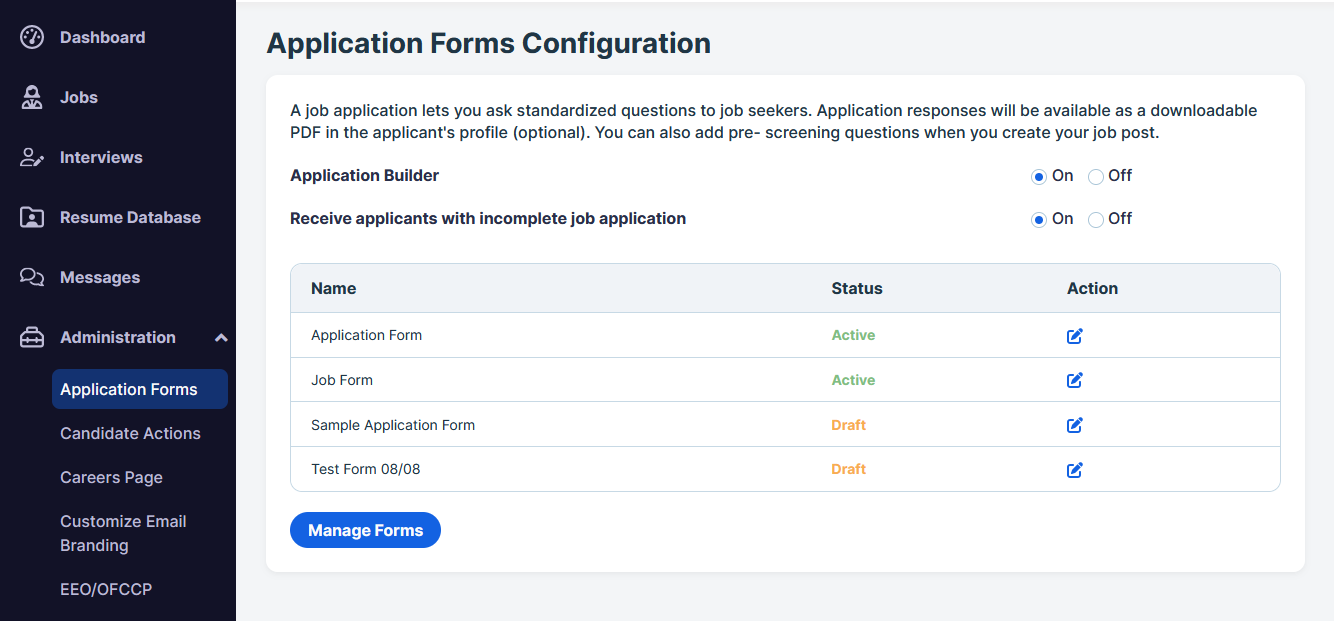
Task: Click the 'Job Form' name cell
Action: (342, 380)
